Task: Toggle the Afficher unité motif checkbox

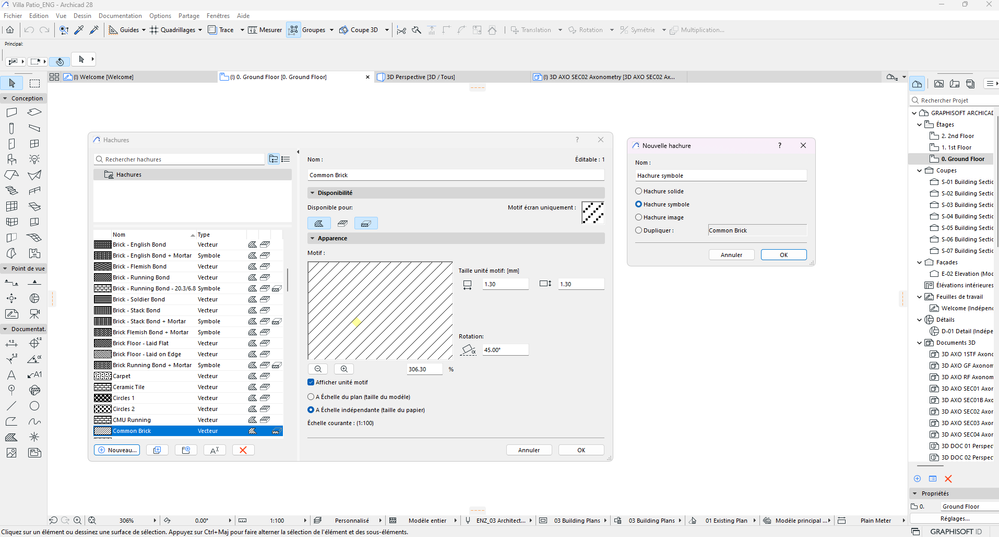Action: click(x=311, y=382)
